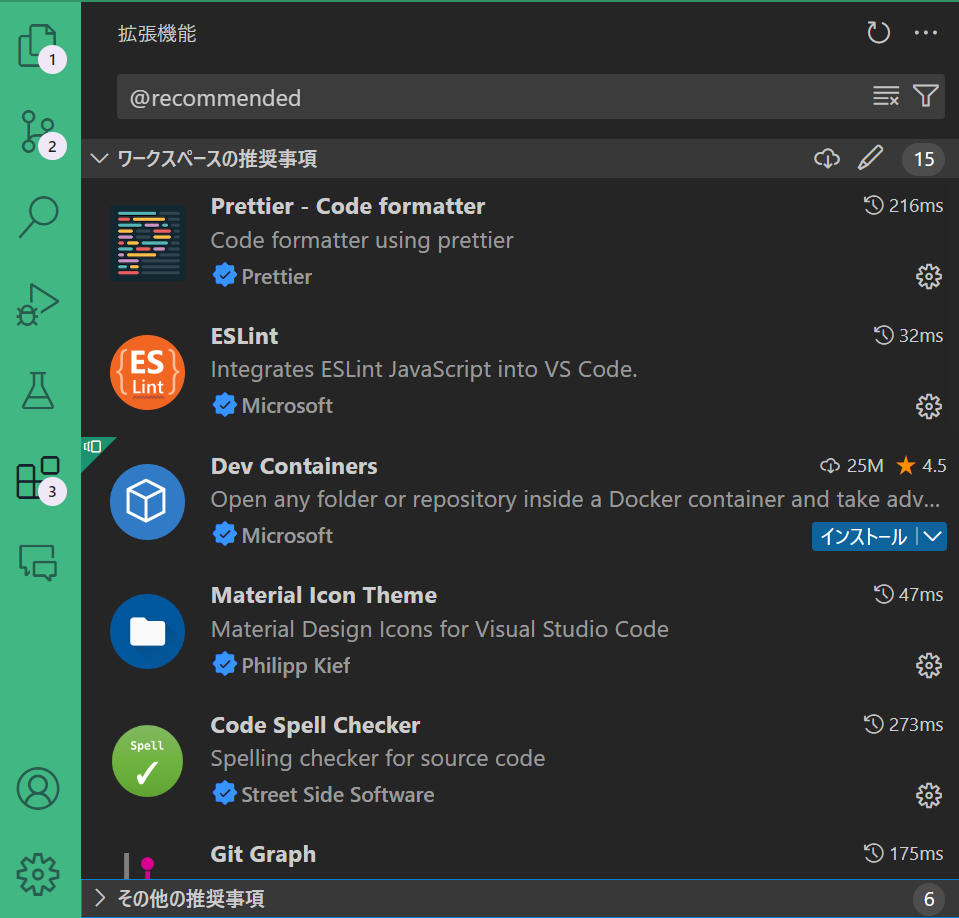The image size is (959, 918).
Task: Open settings for Prettier extension
Action: 928,276
